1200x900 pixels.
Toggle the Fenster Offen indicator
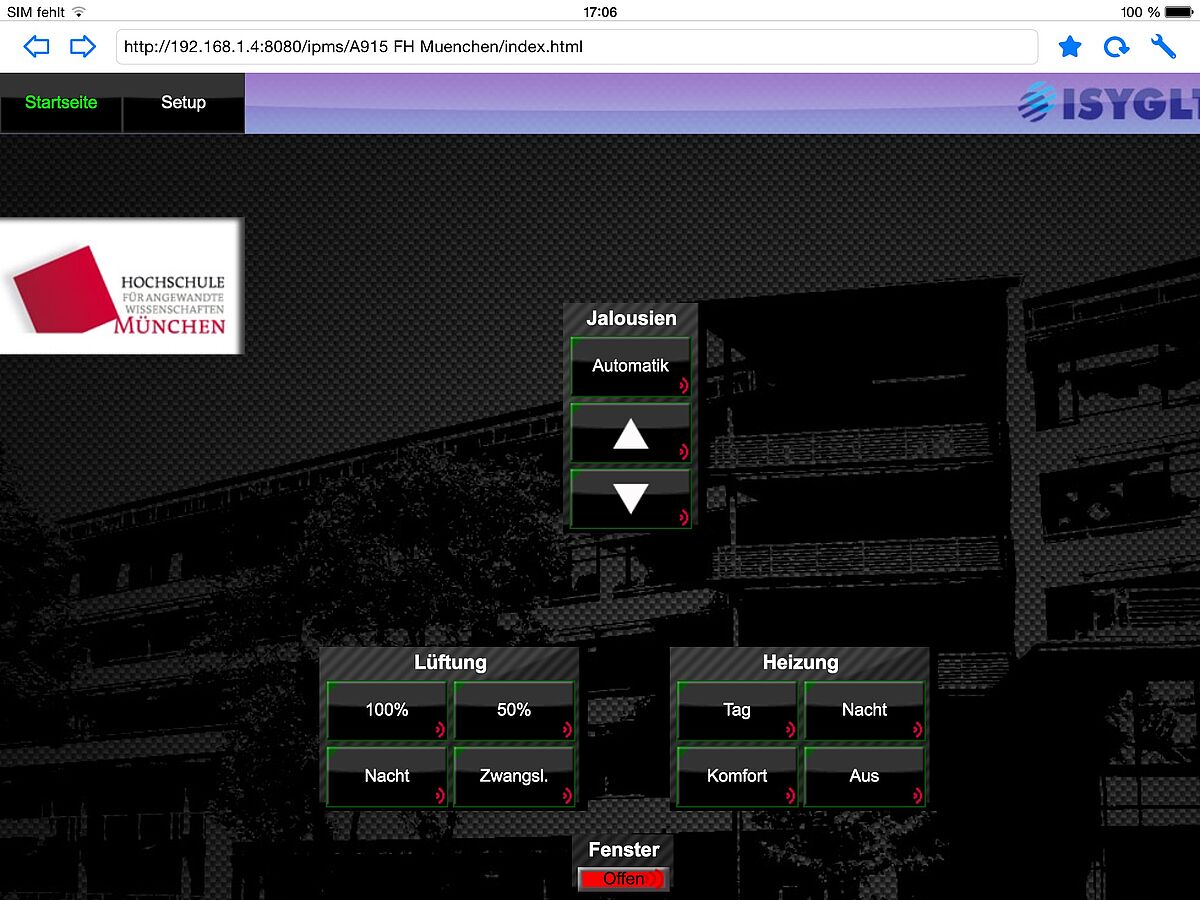[x=623, y=879]
